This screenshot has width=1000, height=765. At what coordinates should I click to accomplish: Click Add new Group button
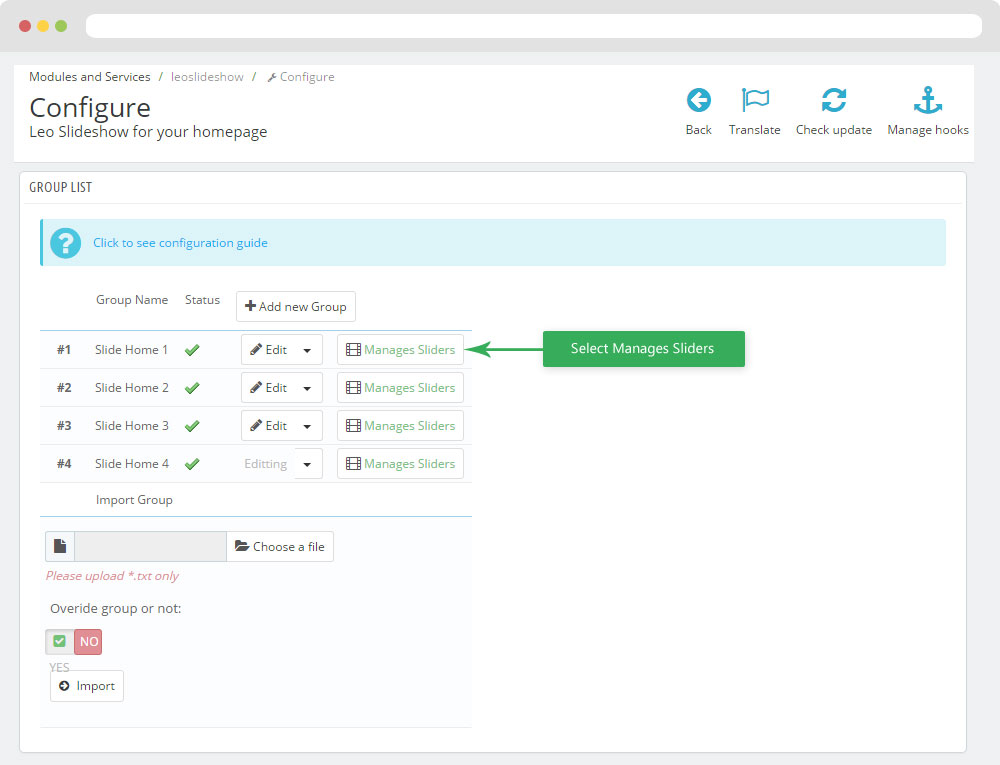[296, 307]
